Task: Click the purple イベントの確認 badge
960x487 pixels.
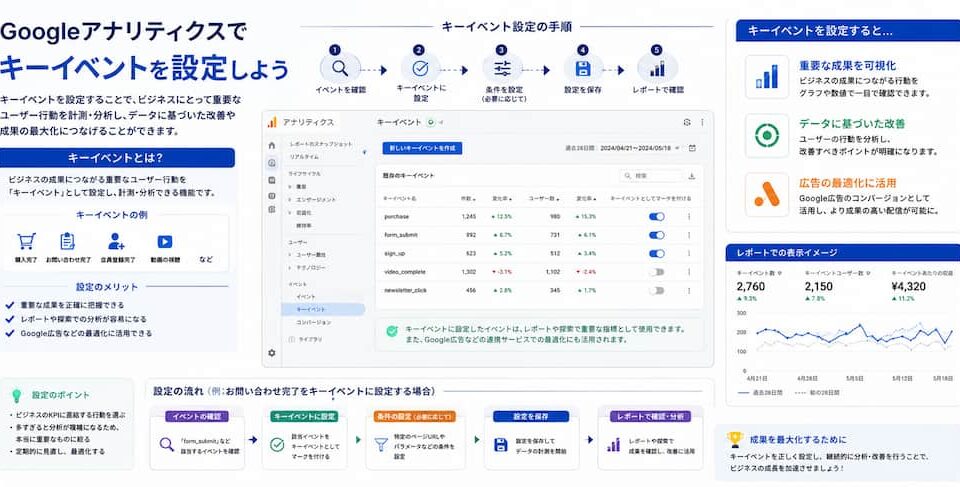Action: pos(197,417)
